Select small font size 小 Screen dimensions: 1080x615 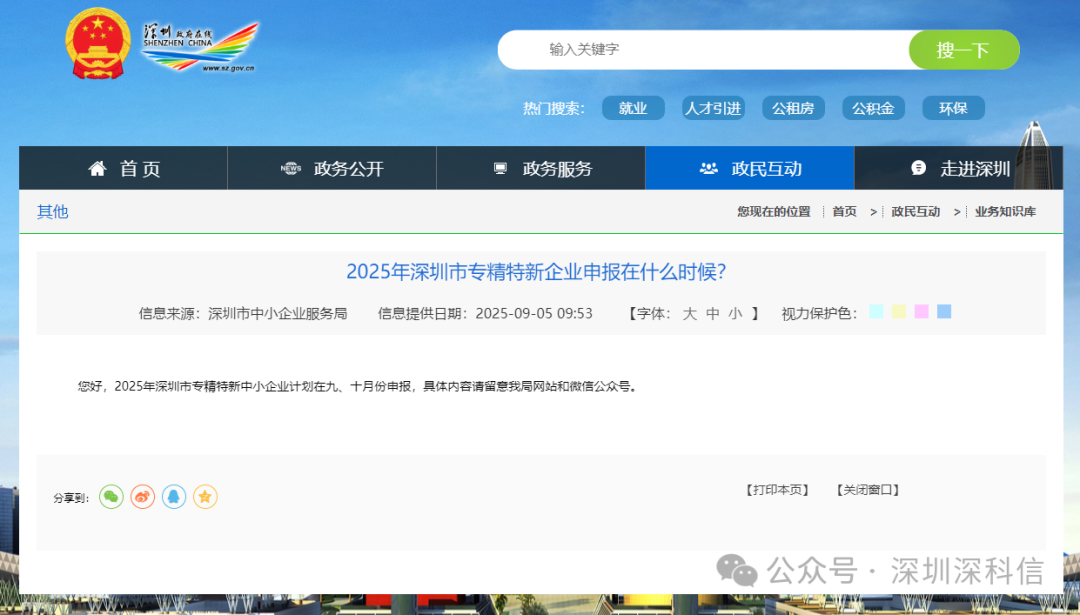coord(734,313)
